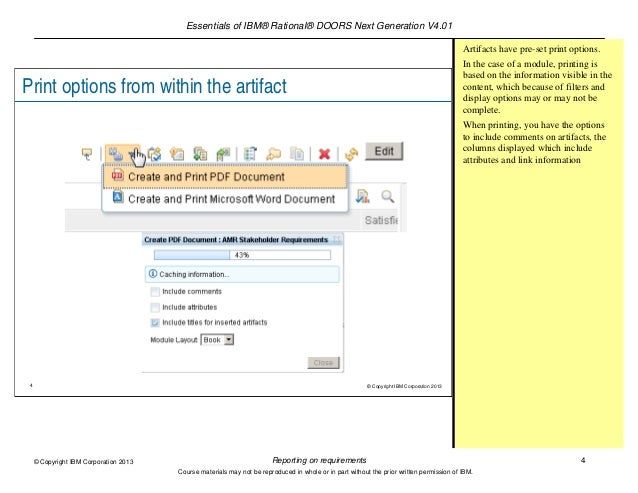Click the copy pages with green plus icon
The width and height of the screenshot is (638, 493).
tap(200, 154)
